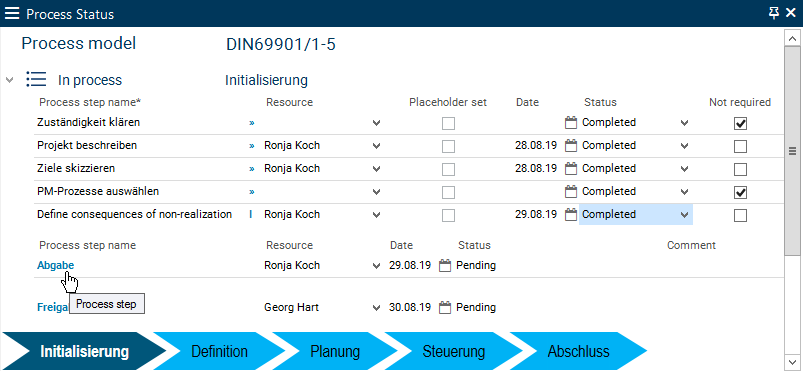
Task: Open highlighted Status dropdown for Define consequences
Action: click(684, 215)
